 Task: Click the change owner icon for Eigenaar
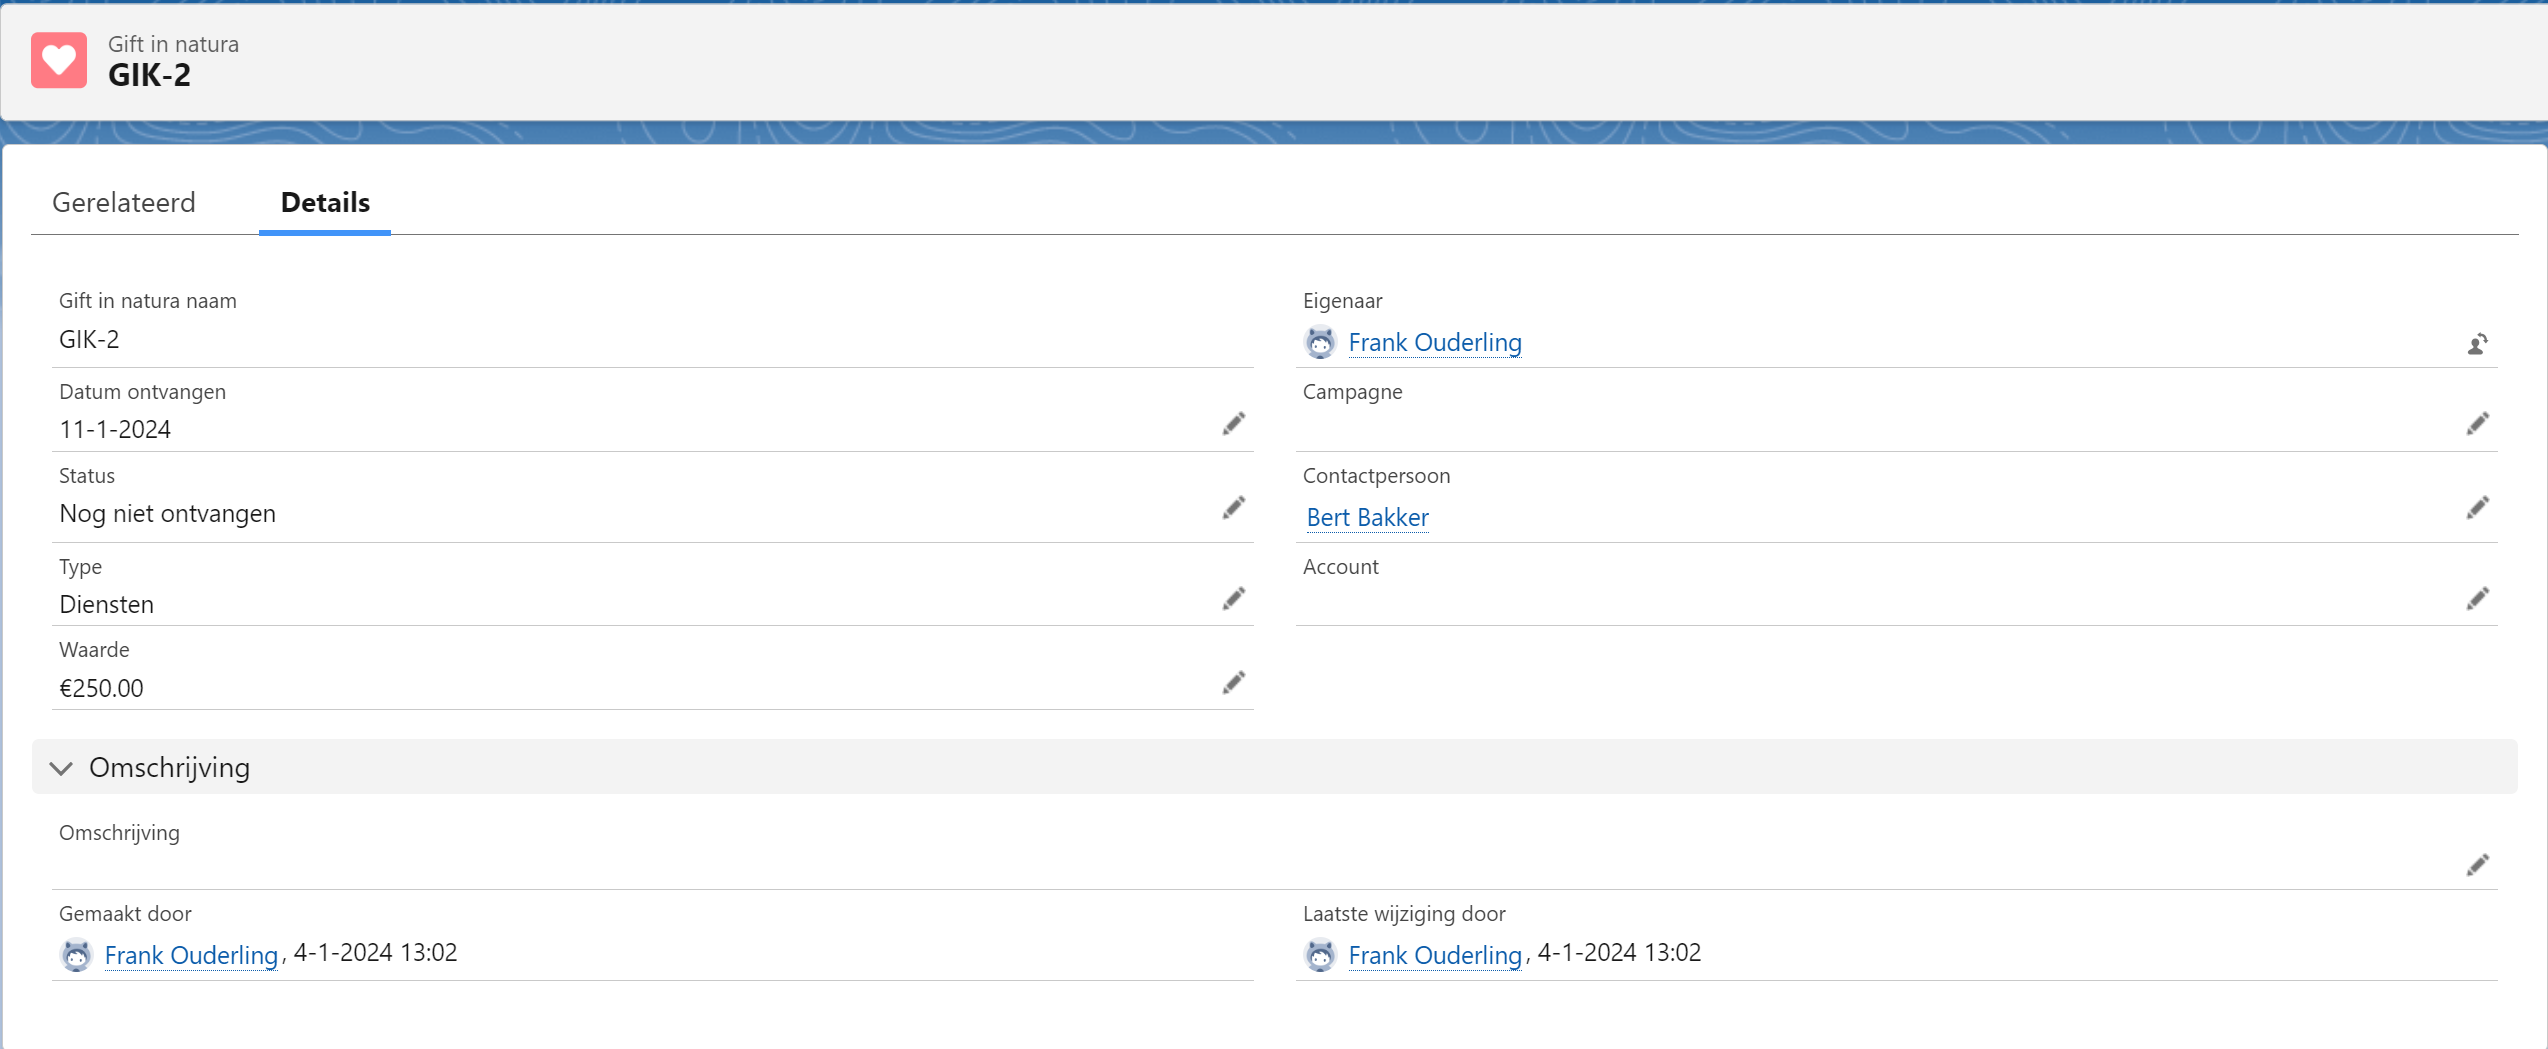tap(2477, 345)
